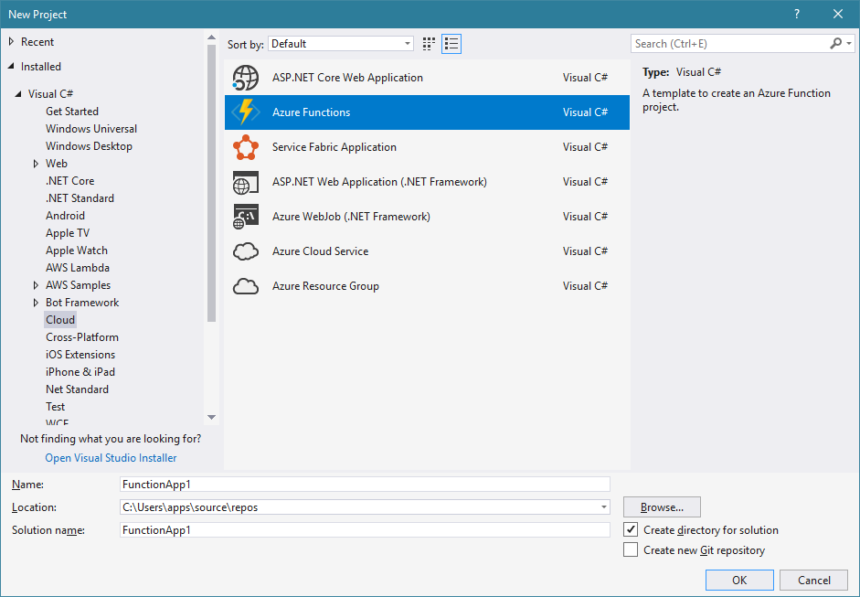Select iOS Extensions category

click(81, 354)
